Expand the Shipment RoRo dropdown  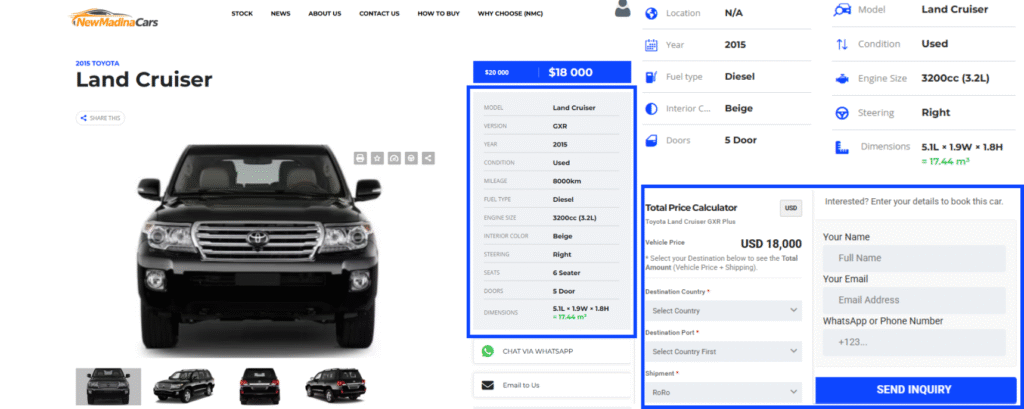point(724,392)
